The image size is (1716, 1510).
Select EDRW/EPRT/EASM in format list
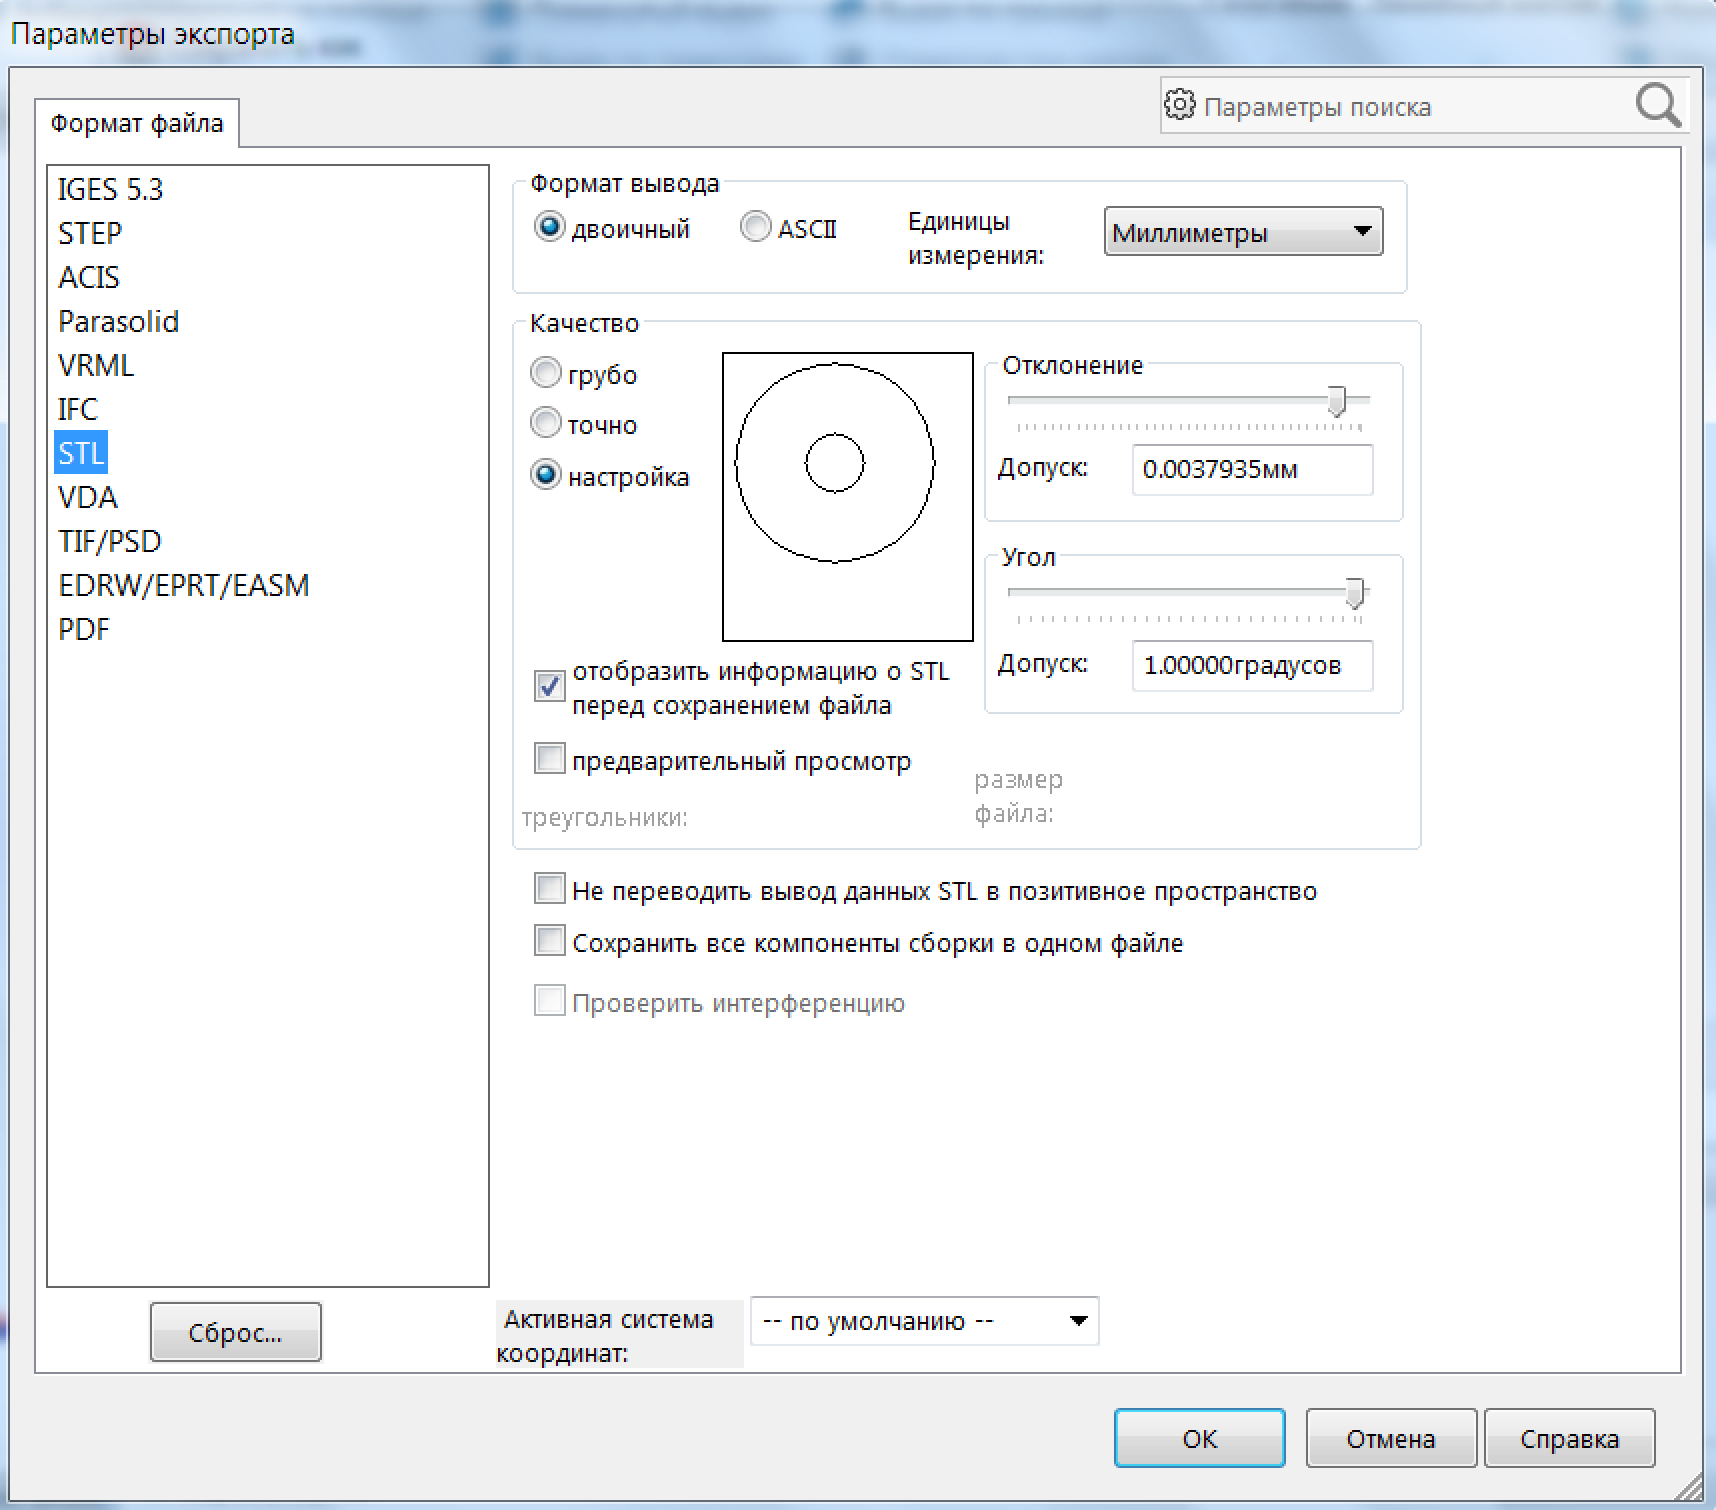point(184,585)
